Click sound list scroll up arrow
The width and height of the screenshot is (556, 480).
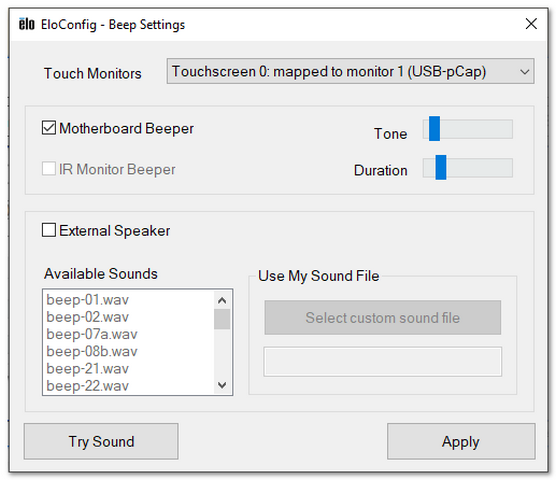(x=222, y=301)
